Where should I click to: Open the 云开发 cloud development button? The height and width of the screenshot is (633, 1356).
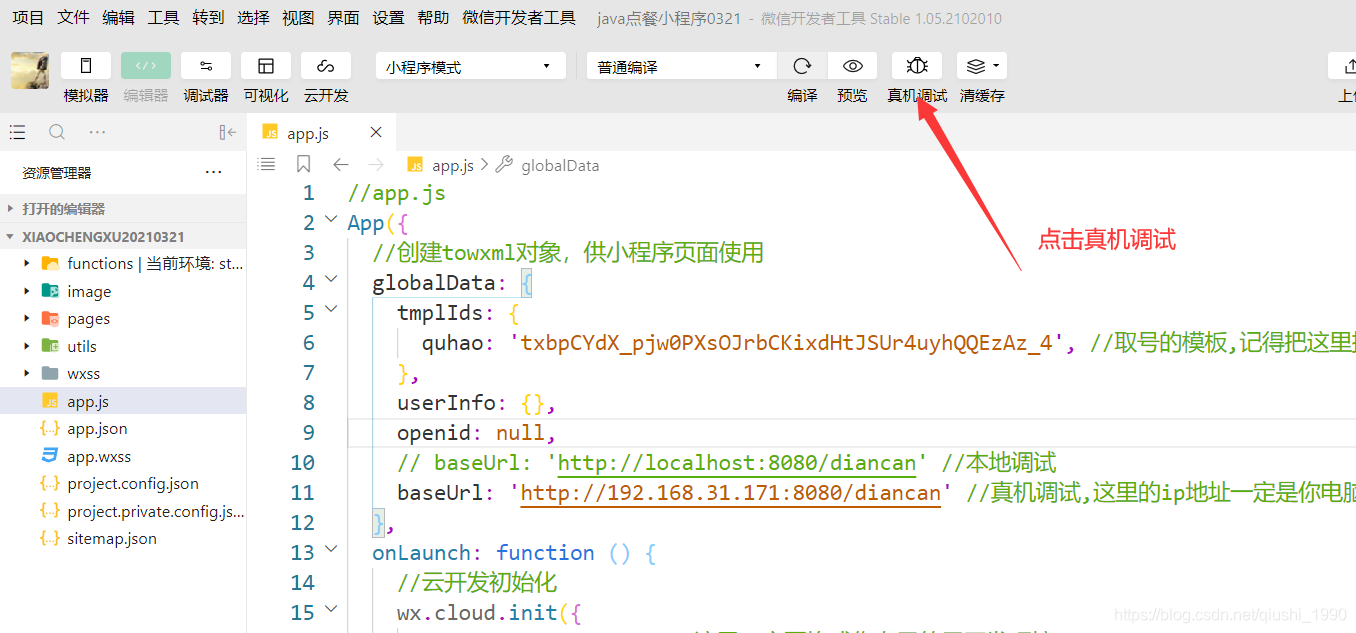[x=326, y=66]
